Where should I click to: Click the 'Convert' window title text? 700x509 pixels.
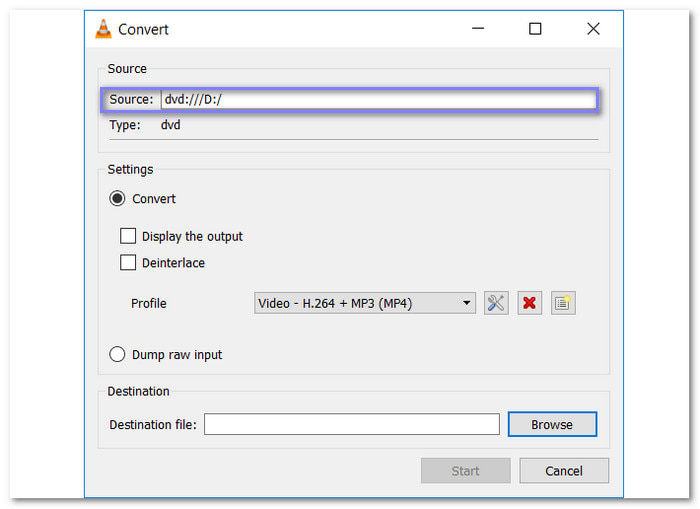click(x=143, y=29)
